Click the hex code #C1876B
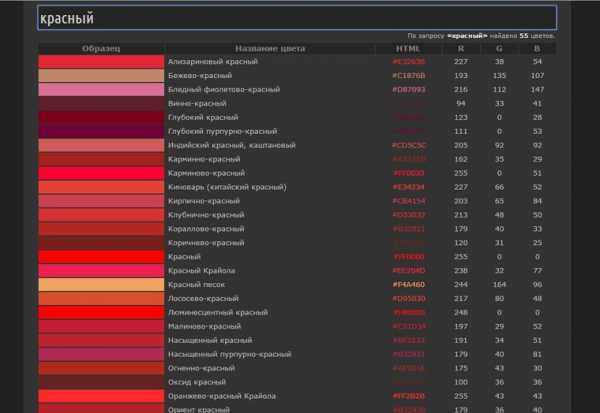This screenshot has height=413, width=600. pos(408,76)
